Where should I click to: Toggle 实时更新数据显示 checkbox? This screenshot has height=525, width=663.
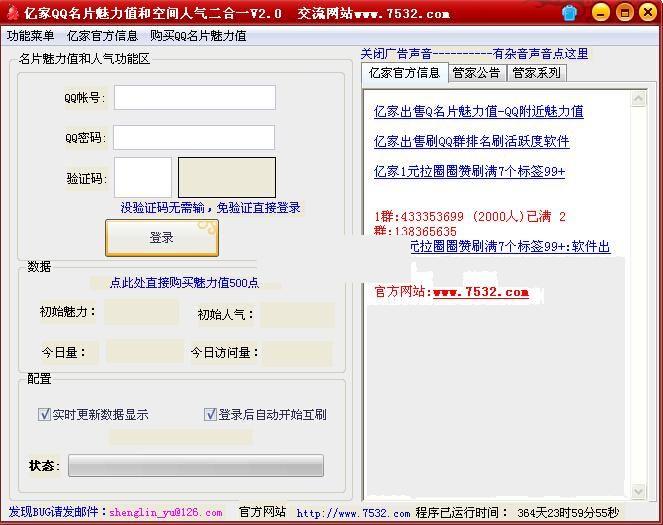click(44, 414)
